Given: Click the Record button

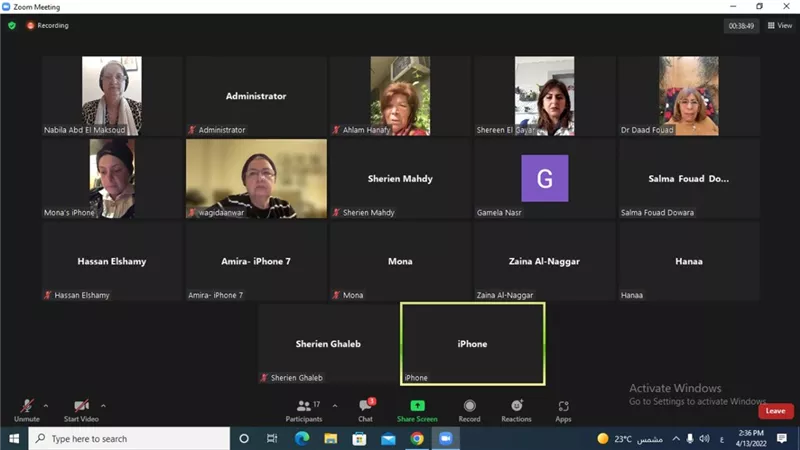Looking at the screenshot, I should [469, 410].
